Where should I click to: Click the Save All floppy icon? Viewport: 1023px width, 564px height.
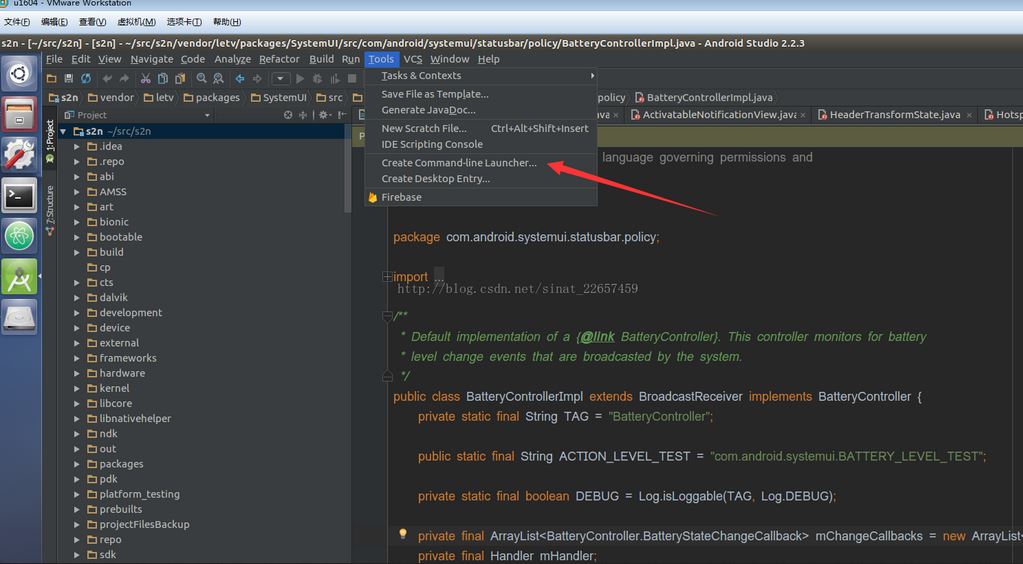(69, 78)
